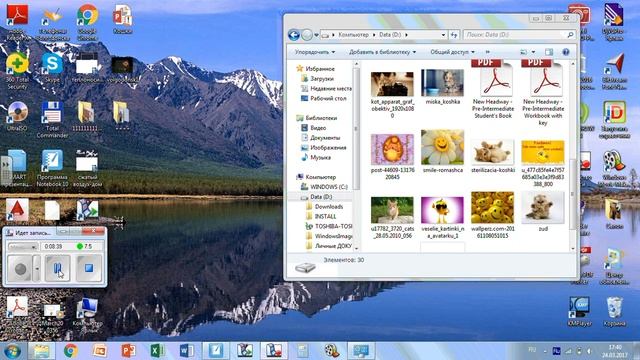Open the Упорядочить menu
The image size is (640, 360).
pyautogui.click(x=315, y=52)
